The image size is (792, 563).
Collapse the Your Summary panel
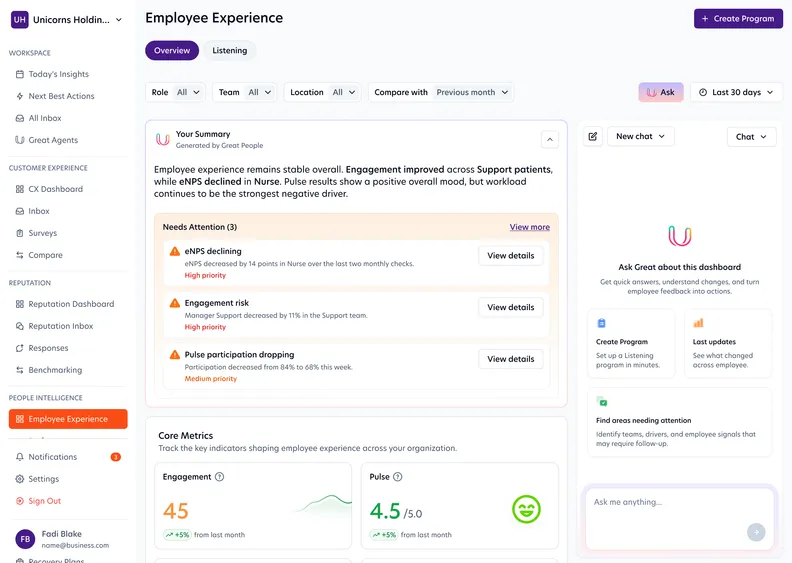click(x=550, y=139)
